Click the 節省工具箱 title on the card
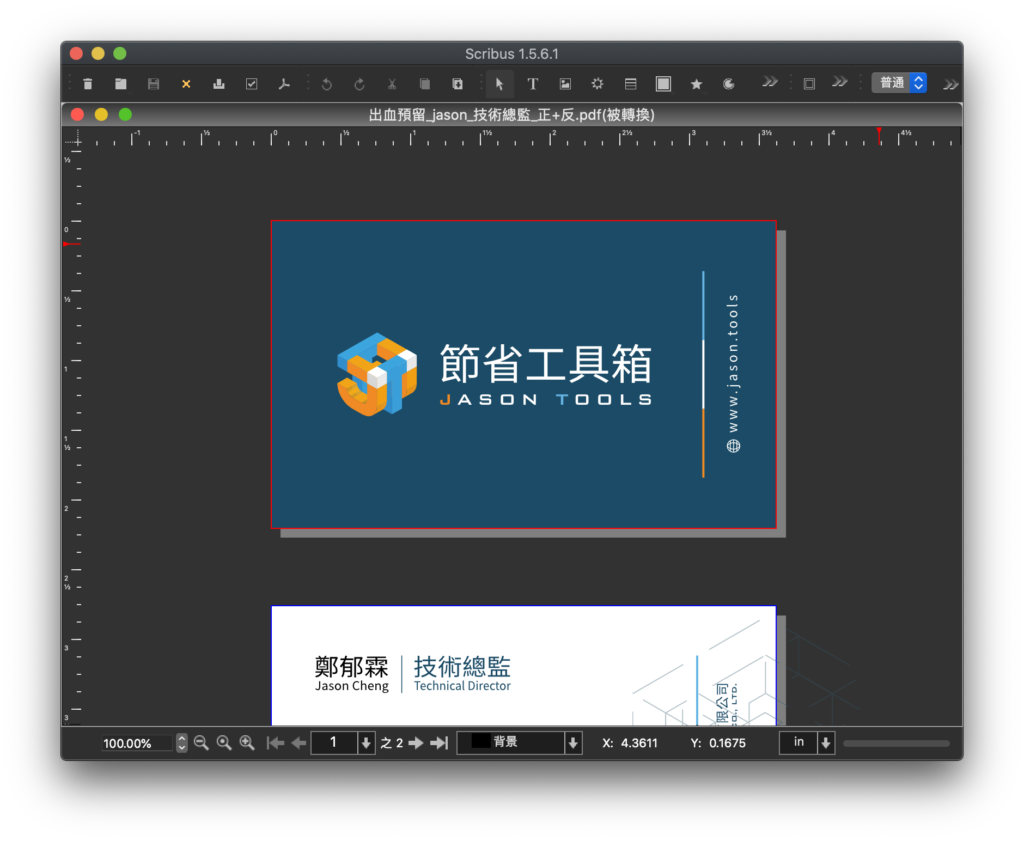 [546, 364]
